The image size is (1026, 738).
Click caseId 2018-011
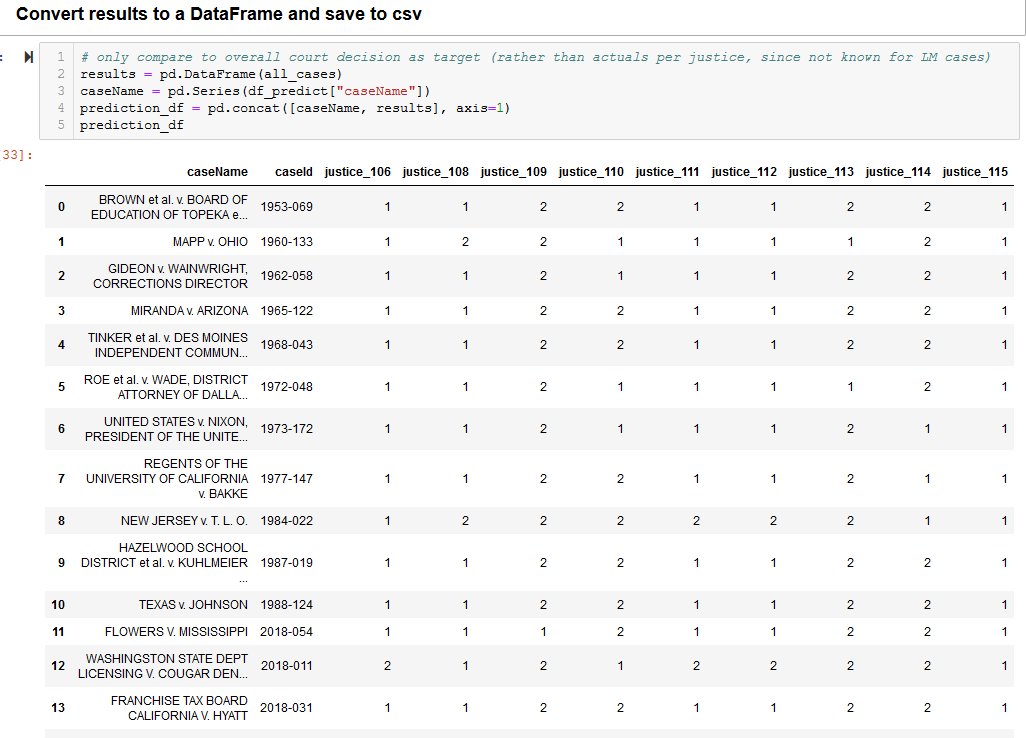pos(287,665)
